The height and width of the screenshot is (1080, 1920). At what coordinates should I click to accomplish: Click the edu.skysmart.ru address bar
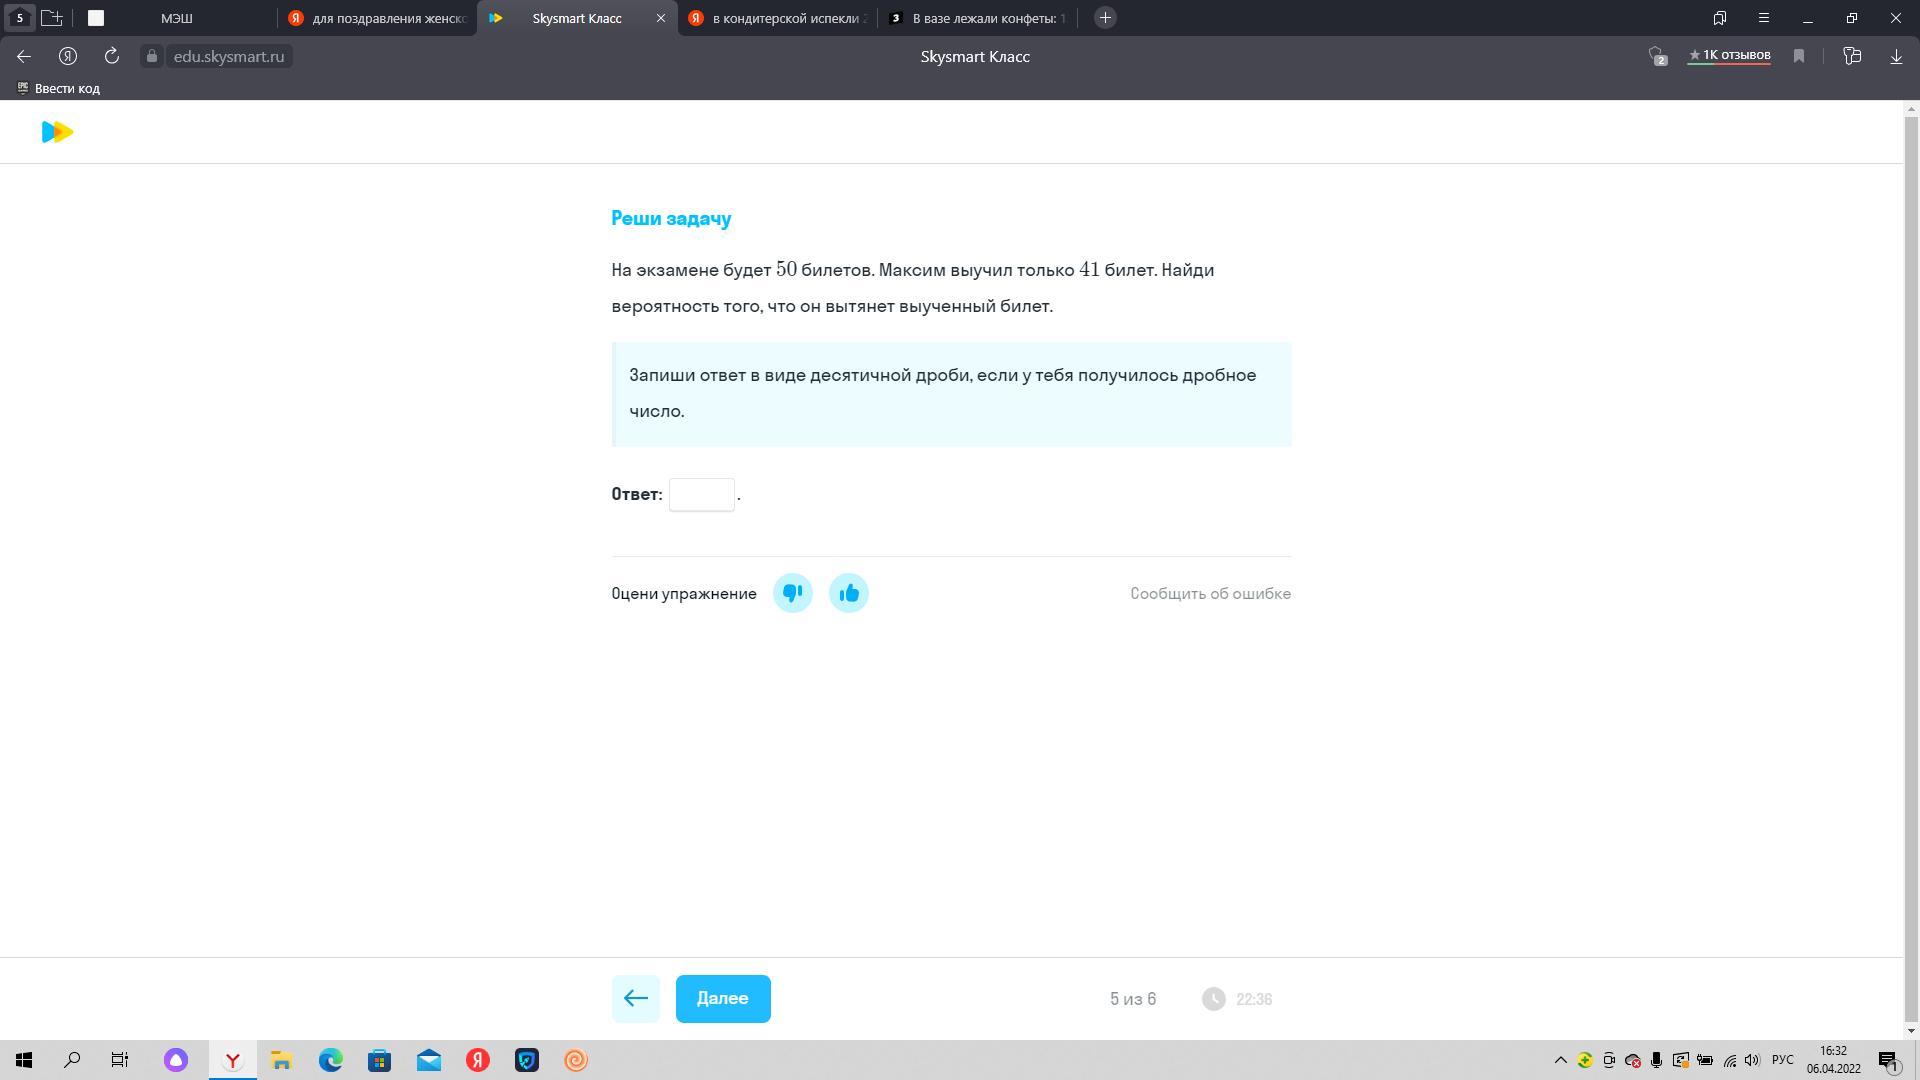228,56
